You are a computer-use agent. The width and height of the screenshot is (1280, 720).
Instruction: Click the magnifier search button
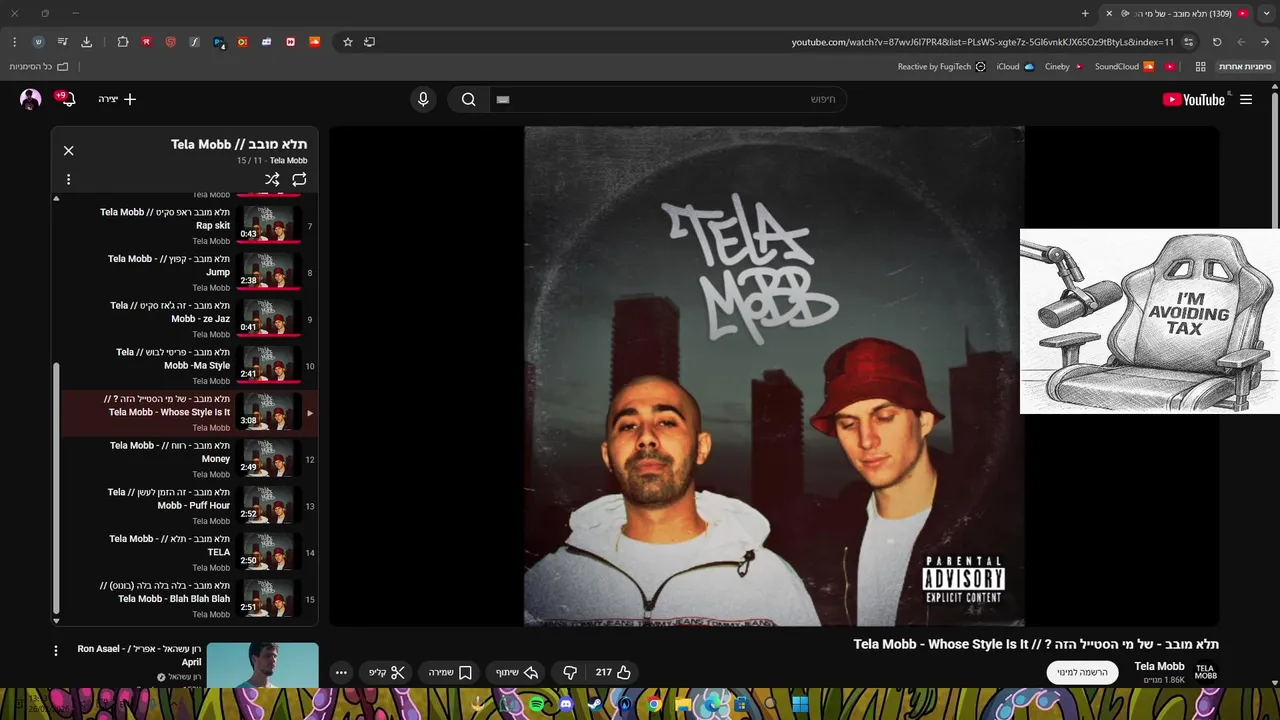pos(468,99)
